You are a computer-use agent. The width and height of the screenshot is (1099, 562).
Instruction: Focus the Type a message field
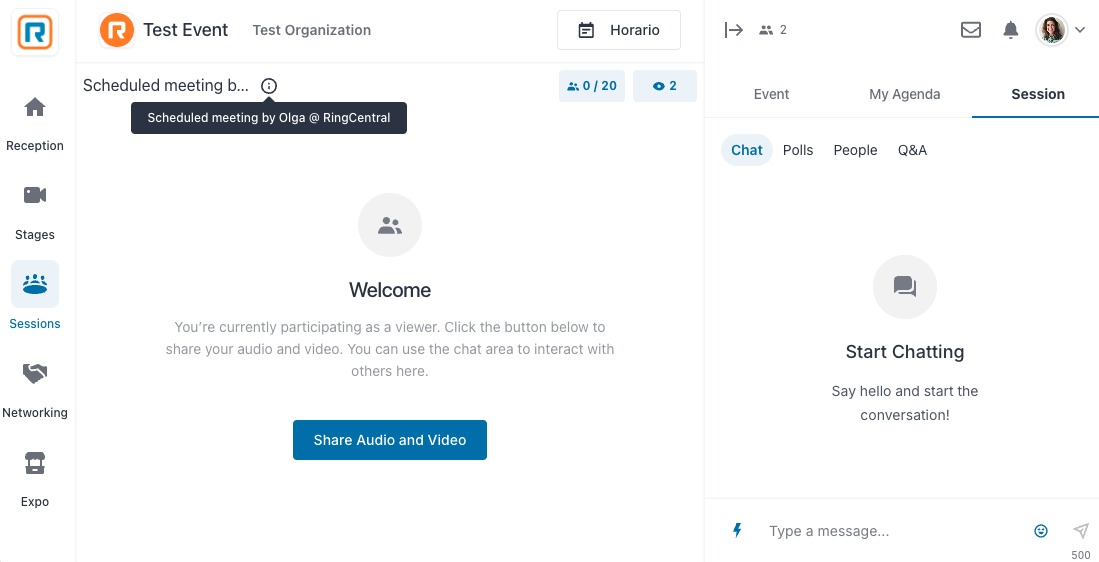pyautogui.click(x=894, y=531)
